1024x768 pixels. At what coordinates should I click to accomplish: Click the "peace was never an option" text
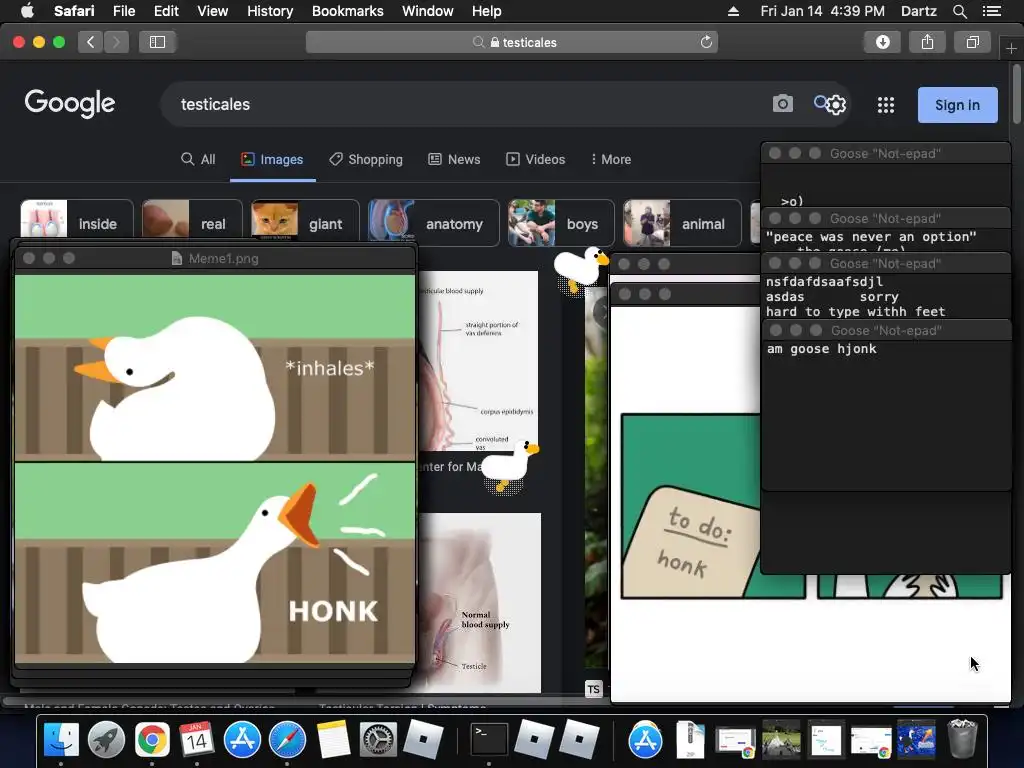coord(871,236)
